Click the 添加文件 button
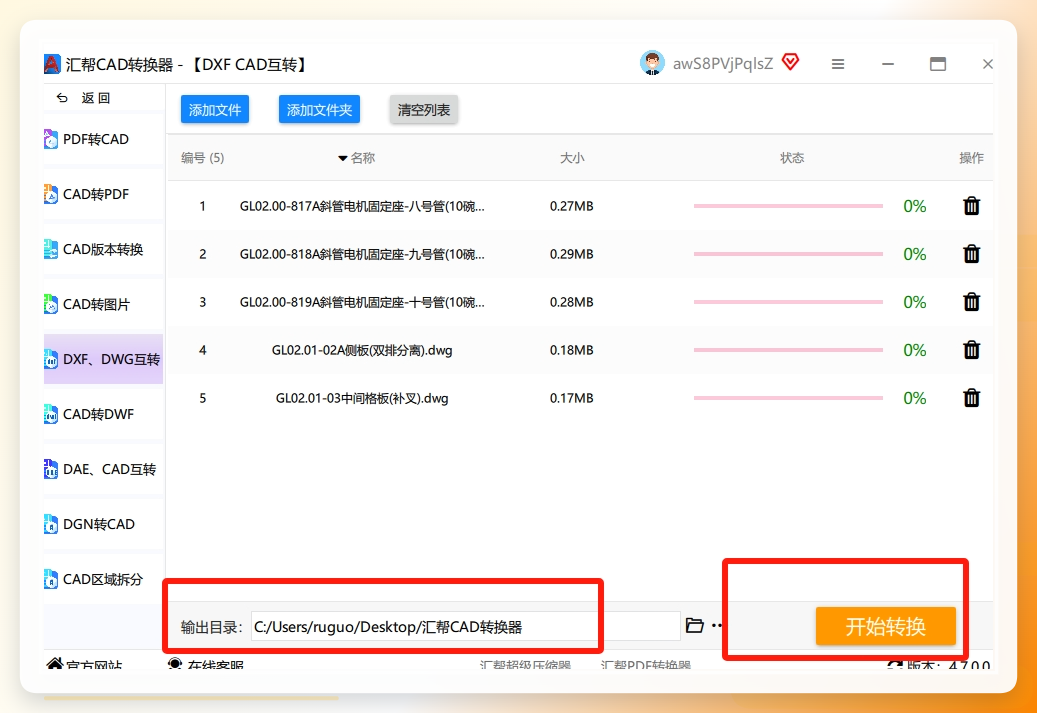 [x=215, y=110]
